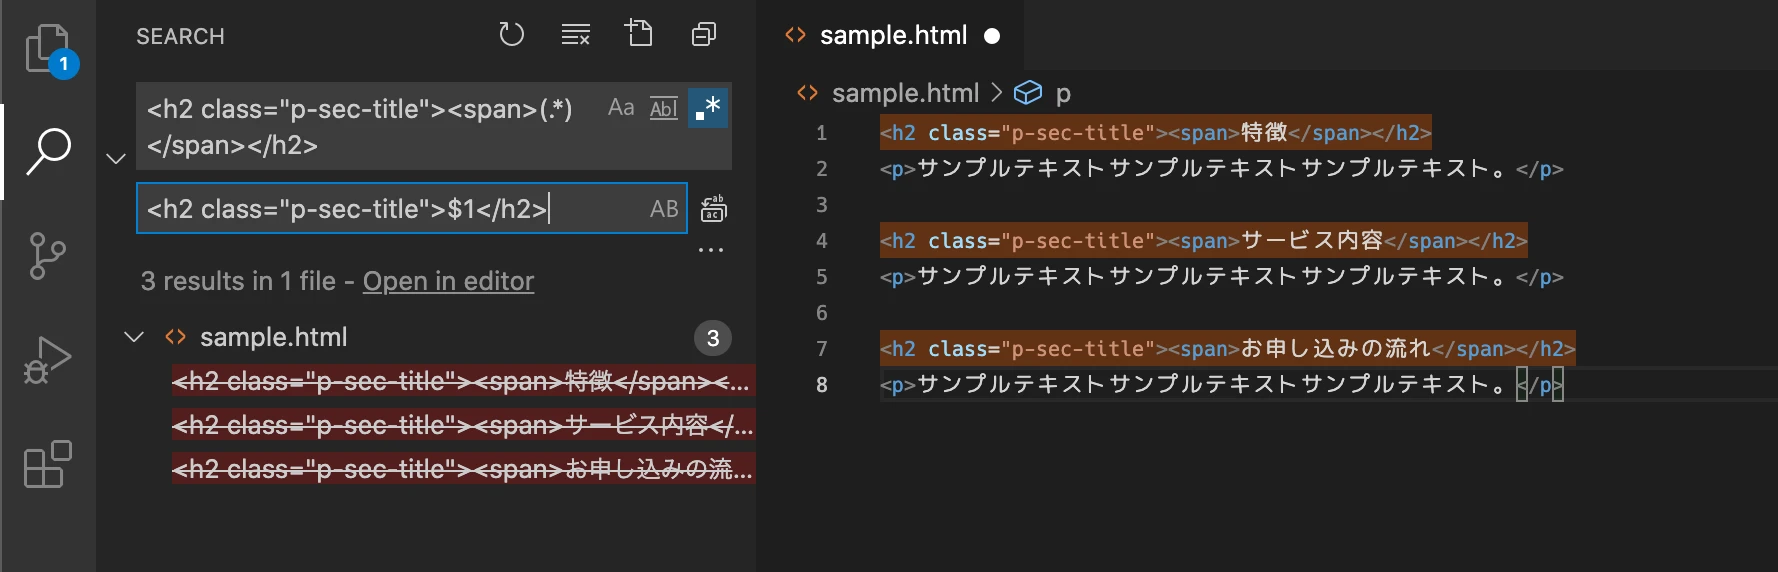The image size is (1778, 572).
Task: Click line number 7 in gutter
Action: pyautogui.click(x=821, y=349)
